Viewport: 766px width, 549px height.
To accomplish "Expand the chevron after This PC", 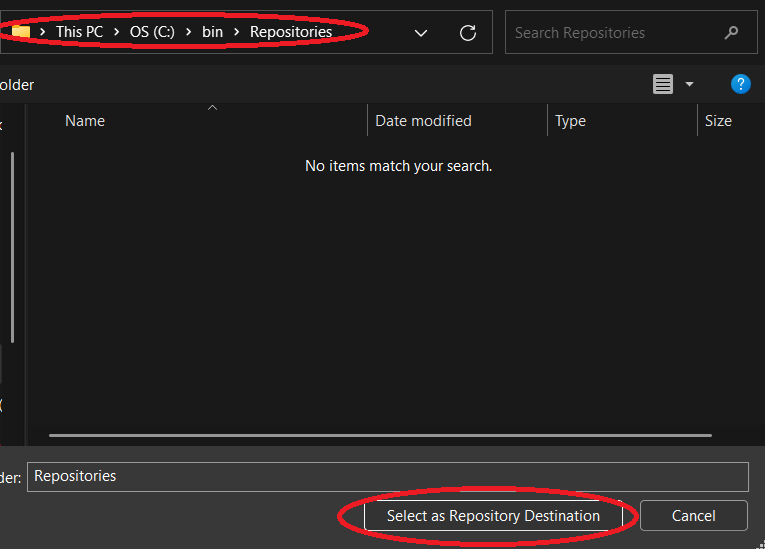I will coord(116,32).
